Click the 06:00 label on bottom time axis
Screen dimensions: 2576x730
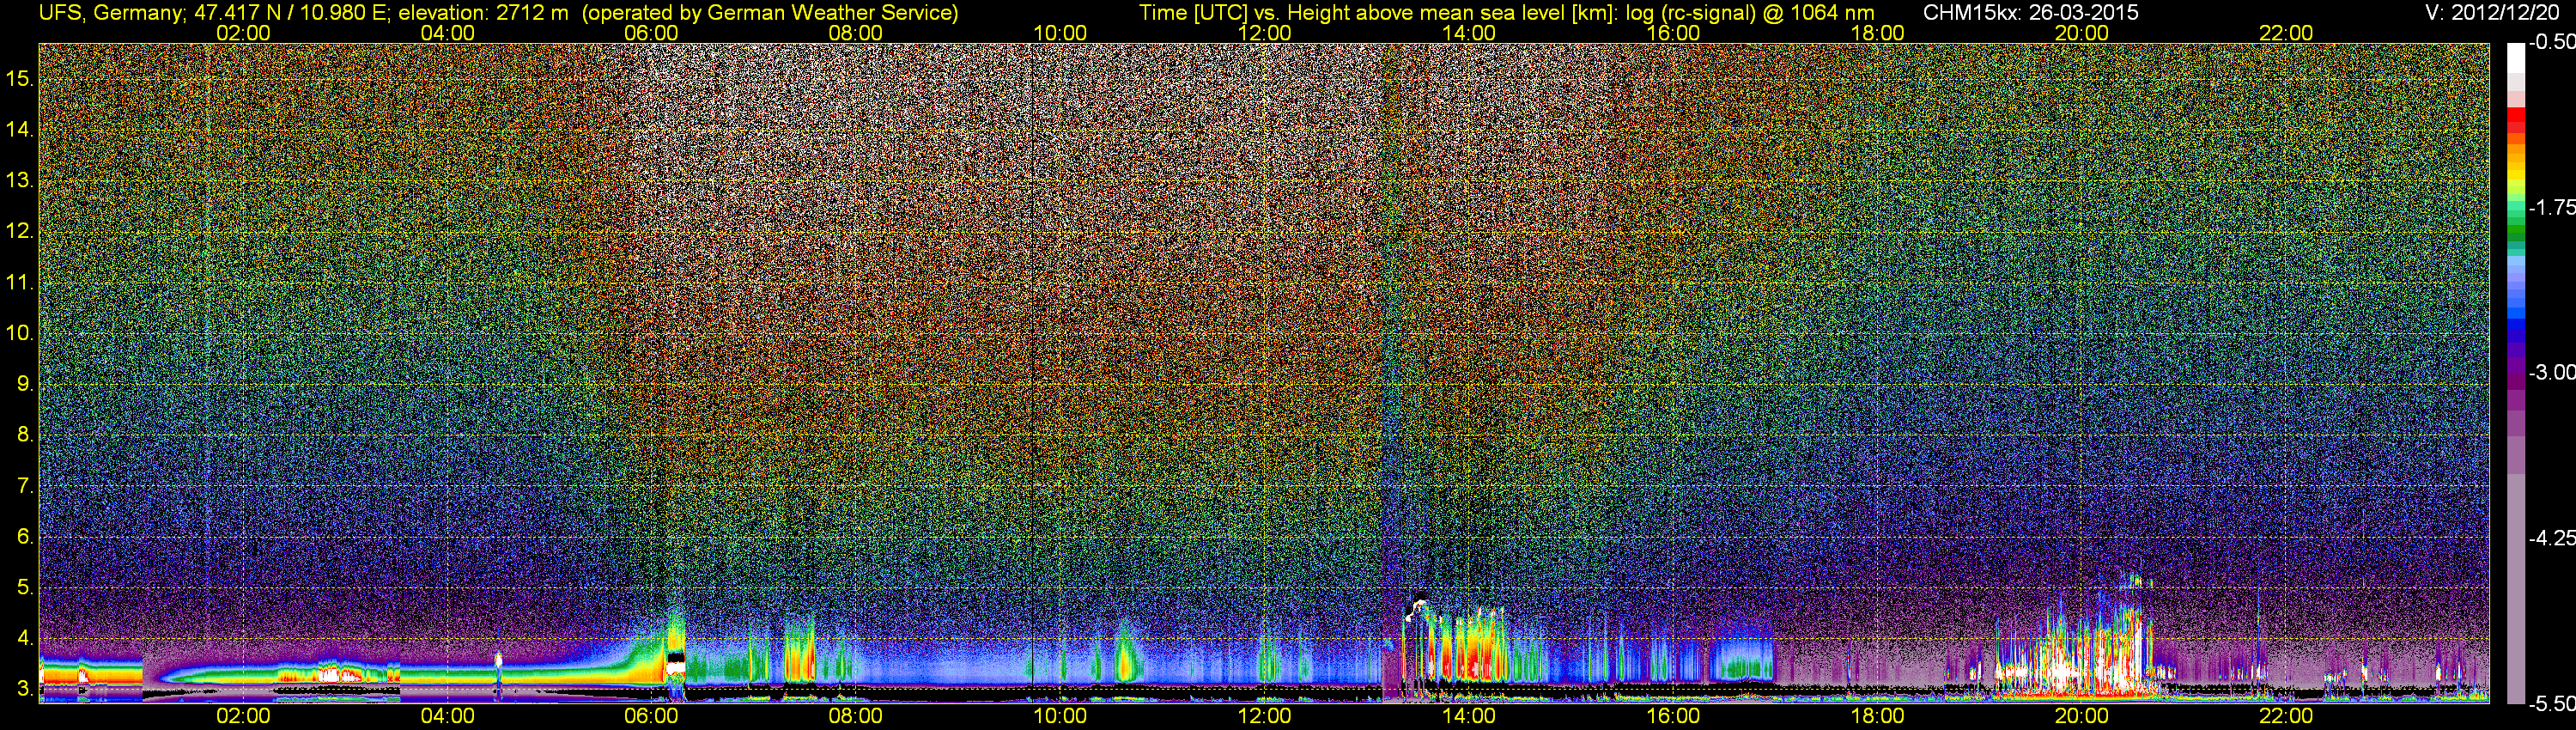[x=651, y=716]
